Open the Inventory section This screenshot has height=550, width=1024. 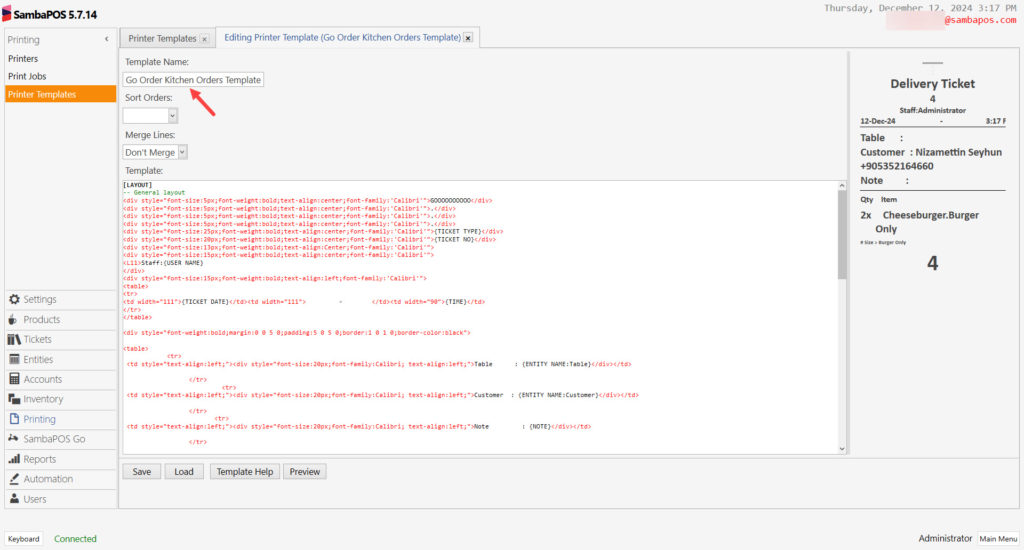(x=60, y=398)
